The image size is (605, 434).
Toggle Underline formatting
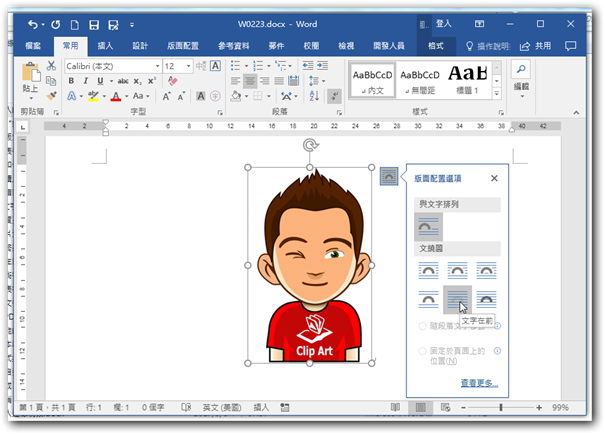coord(100,81)
